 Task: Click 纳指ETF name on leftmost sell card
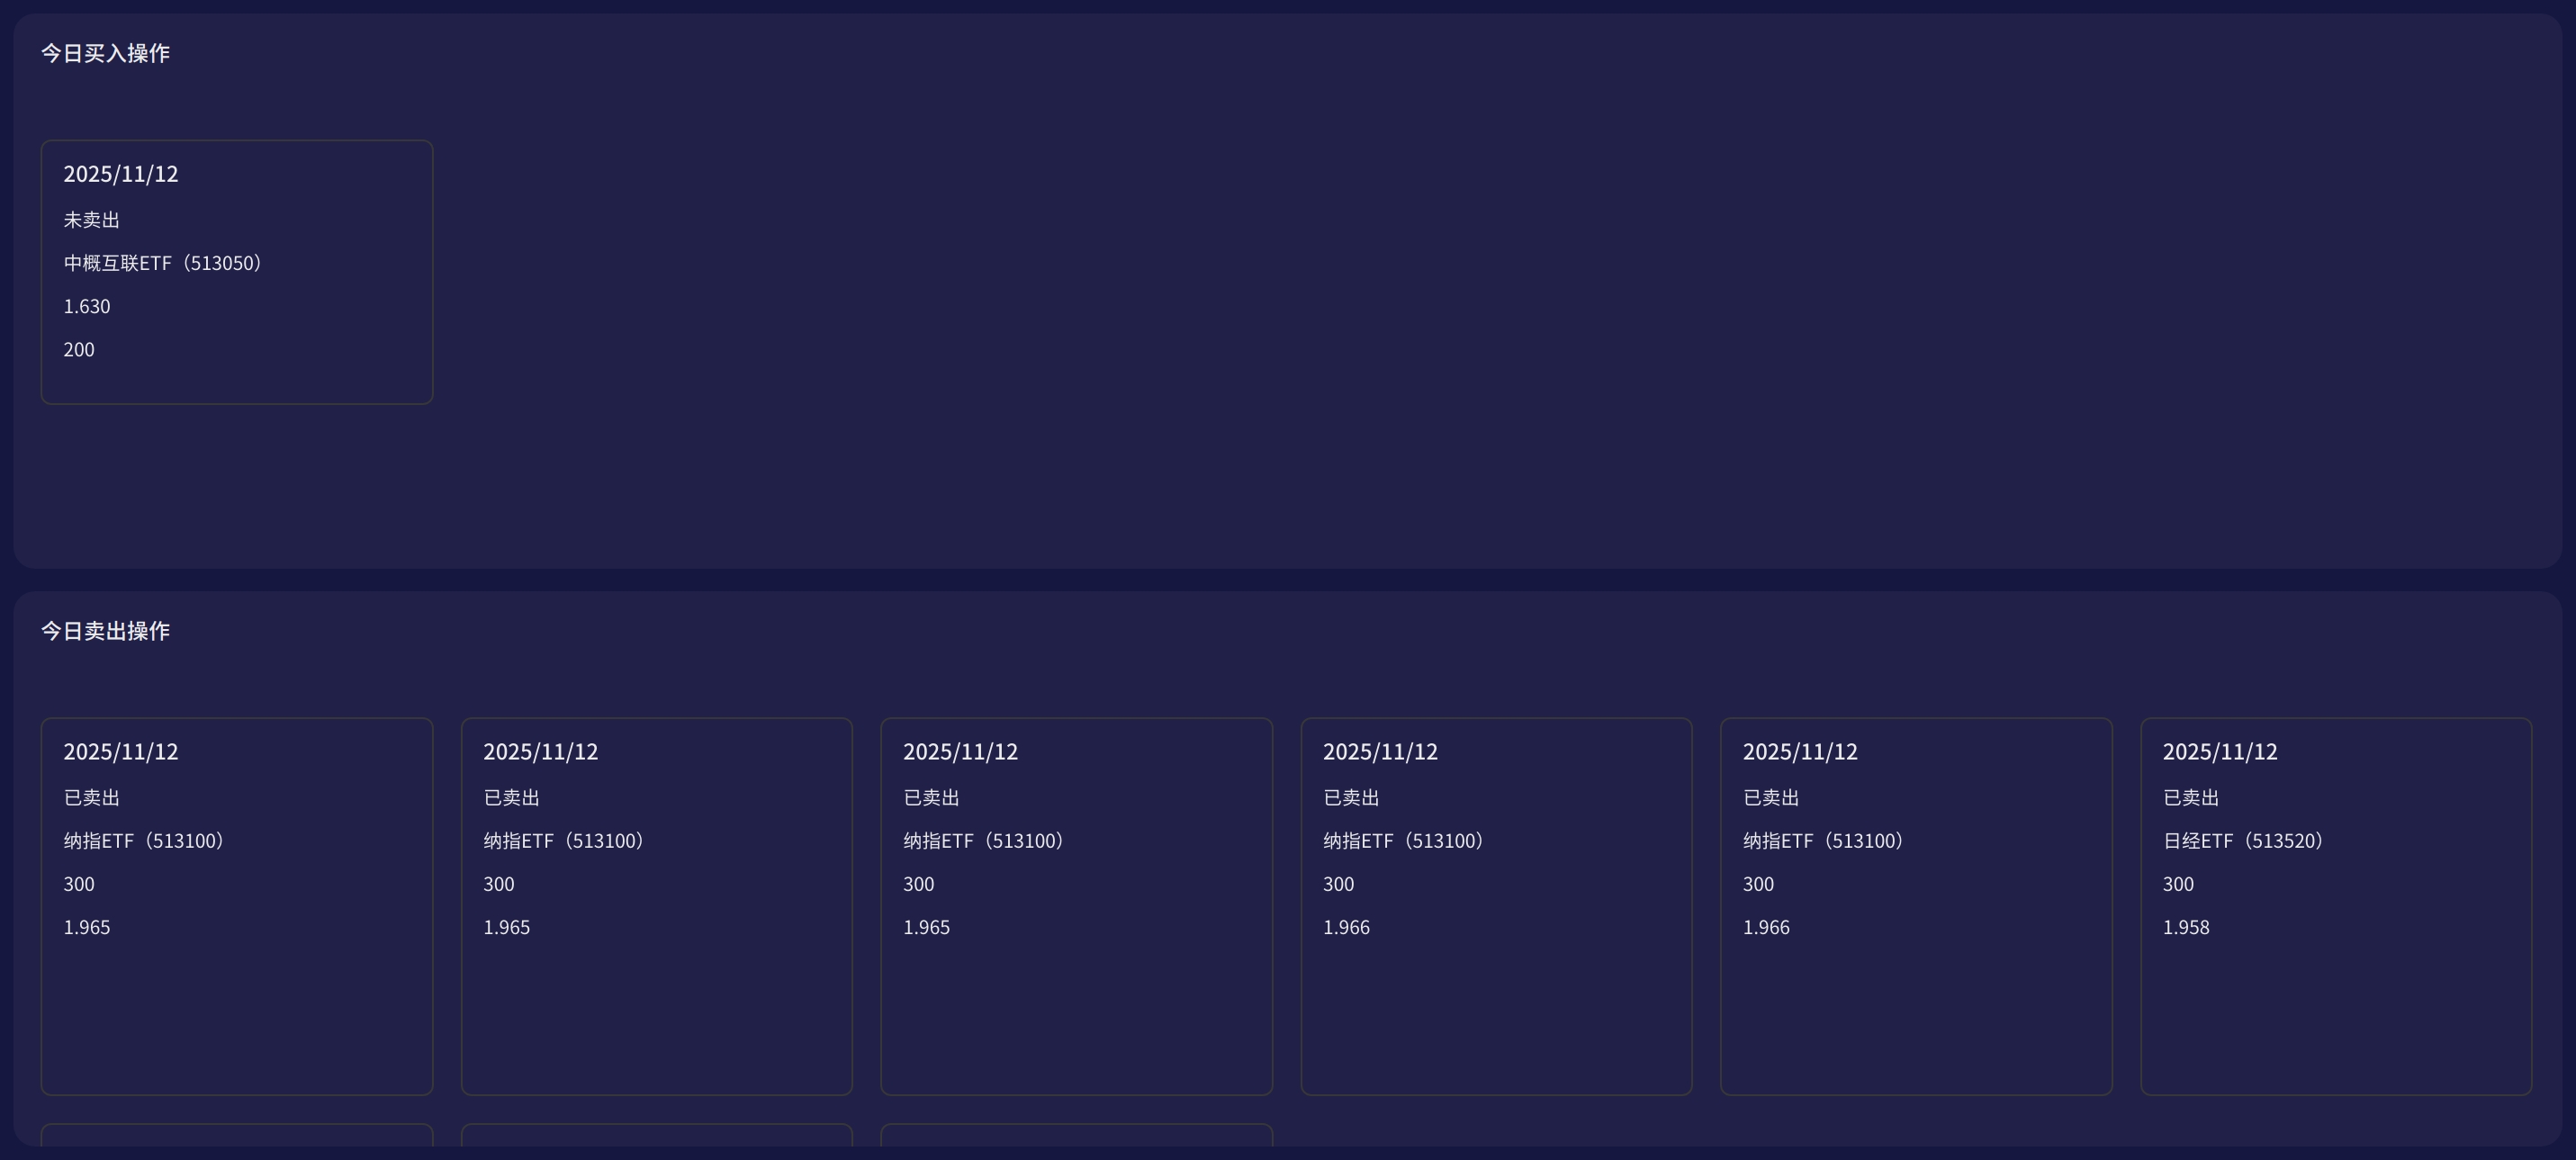coord(143,841)
